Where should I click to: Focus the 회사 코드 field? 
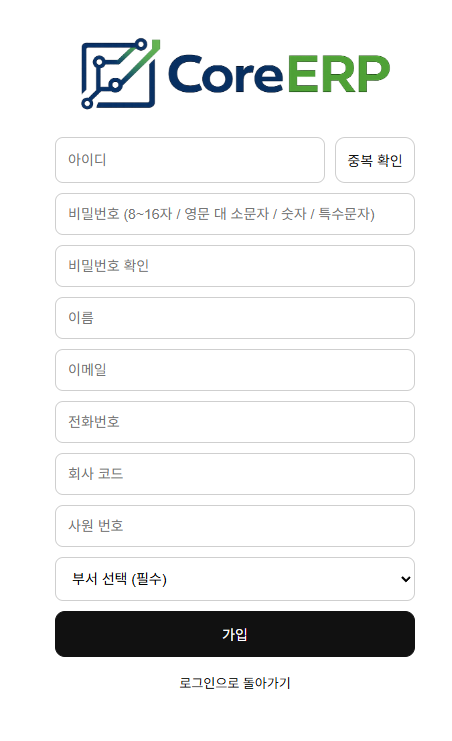235,474
